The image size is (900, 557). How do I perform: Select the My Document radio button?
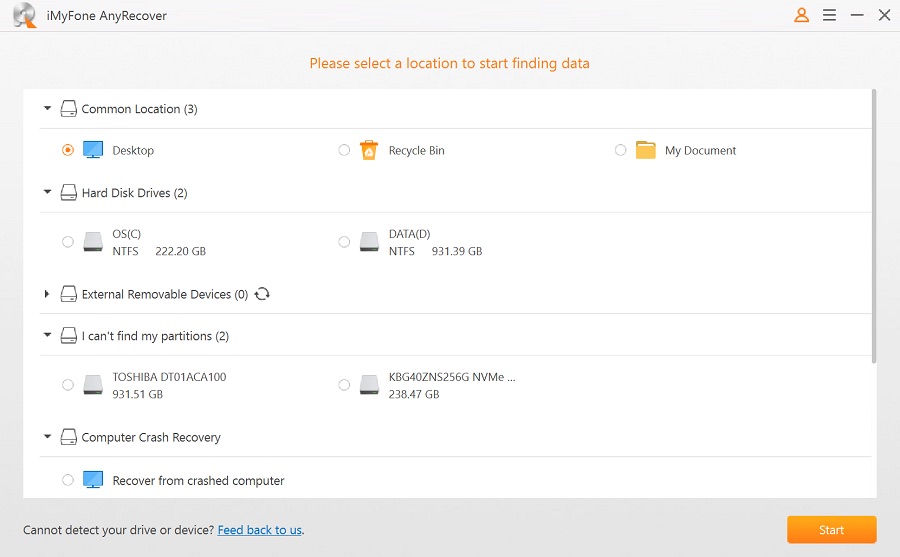tap(621, 150)
